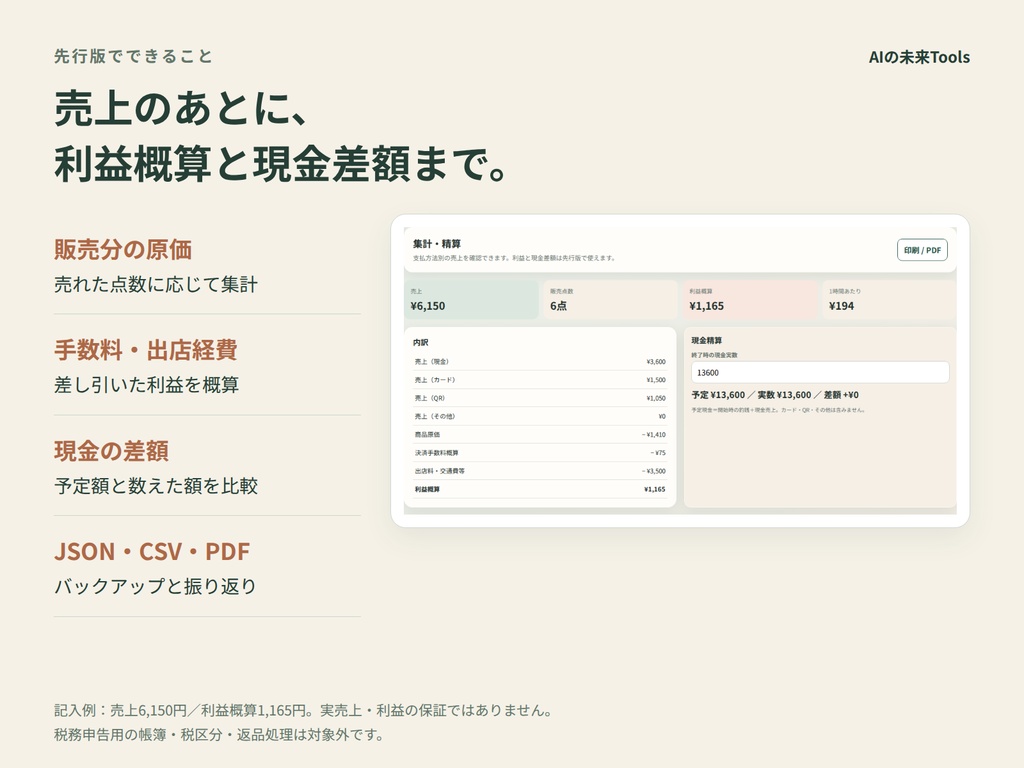This screenshot has height=768, width=1024.
Task: Click the ¥0 value in 売上（その他） row
Action: (662, 416)
